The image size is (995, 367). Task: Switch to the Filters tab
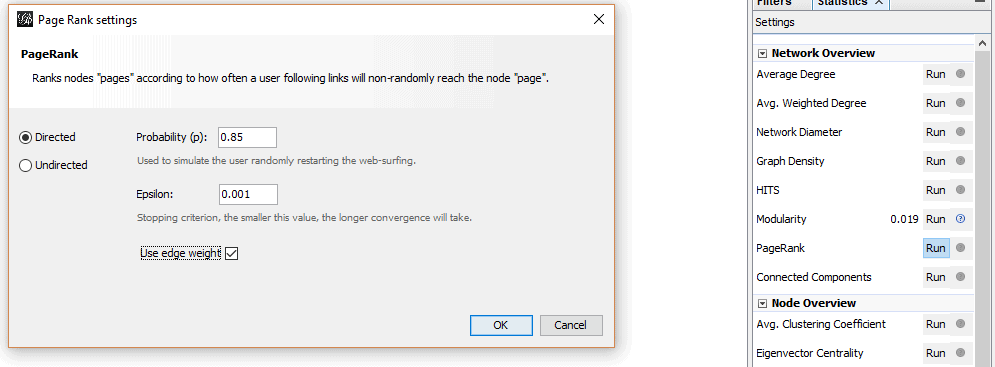click(x=774, y=3)
